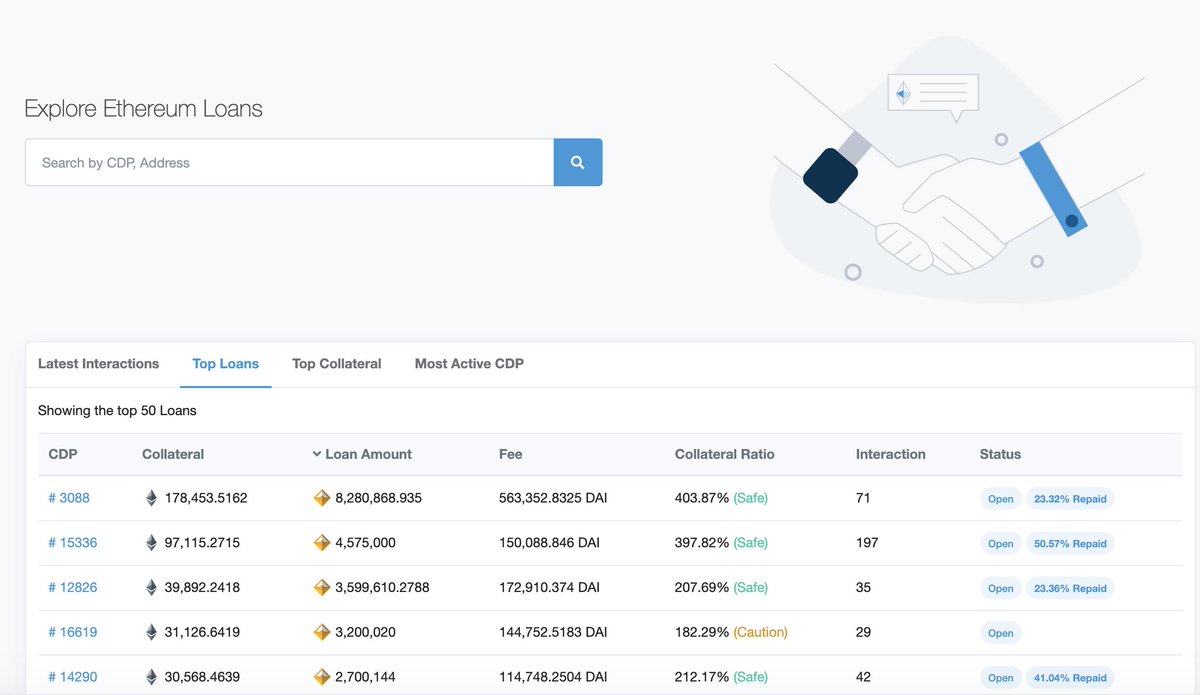
Task: Switch to the Top Collateral tab
Action: tap(337, 364)
